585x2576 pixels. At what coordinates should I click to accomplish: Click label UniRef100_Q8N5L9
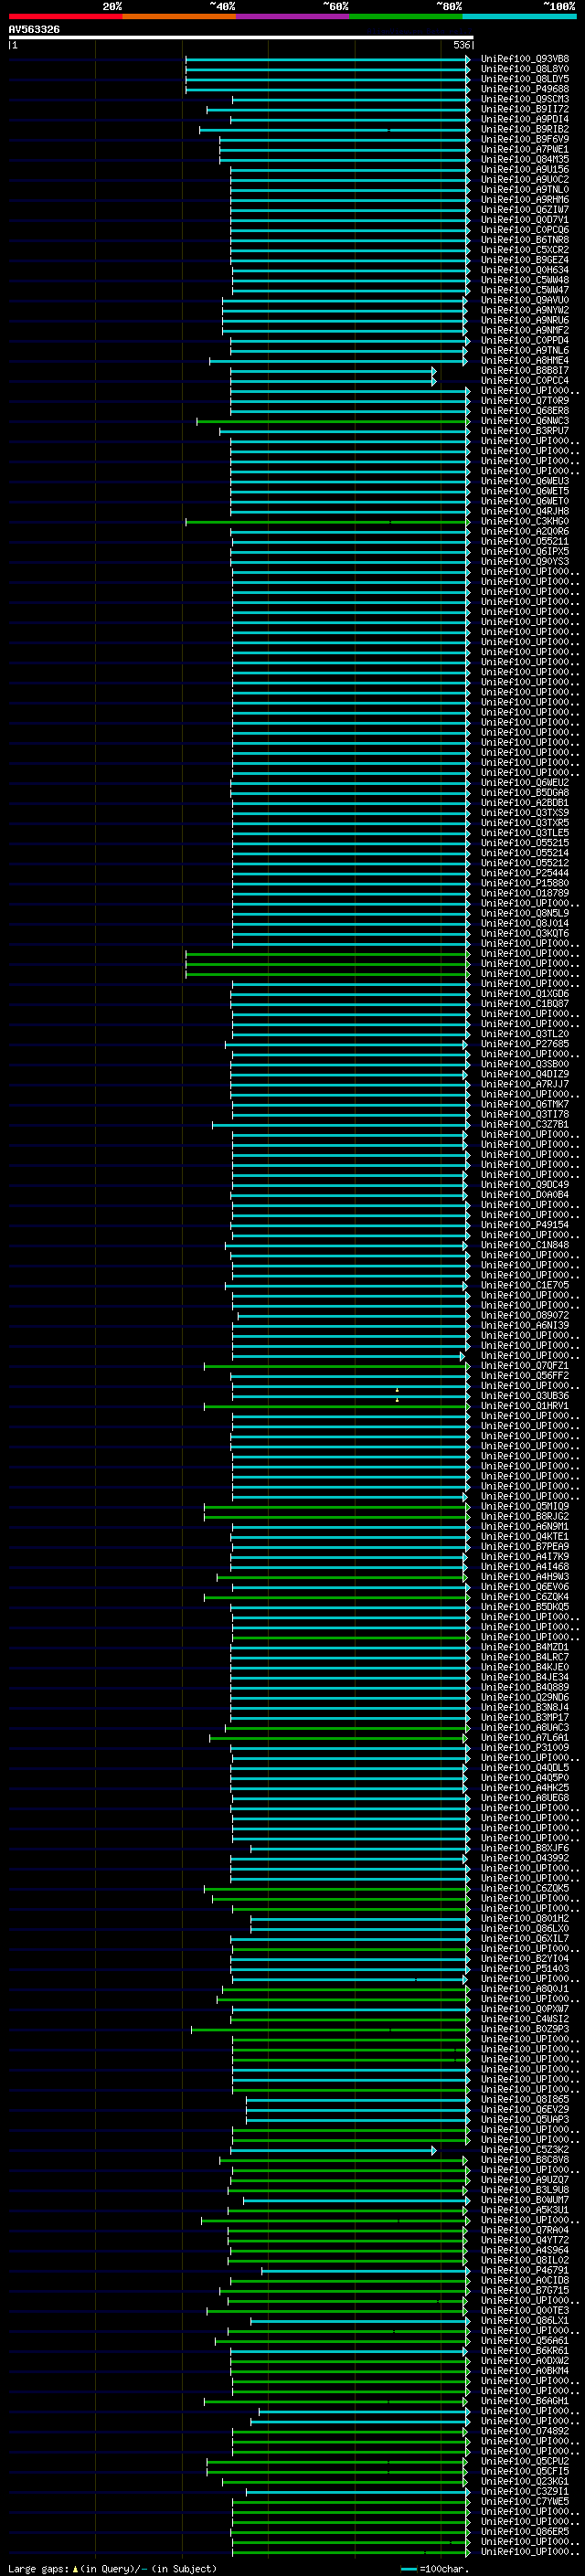[x=524, y=913]
